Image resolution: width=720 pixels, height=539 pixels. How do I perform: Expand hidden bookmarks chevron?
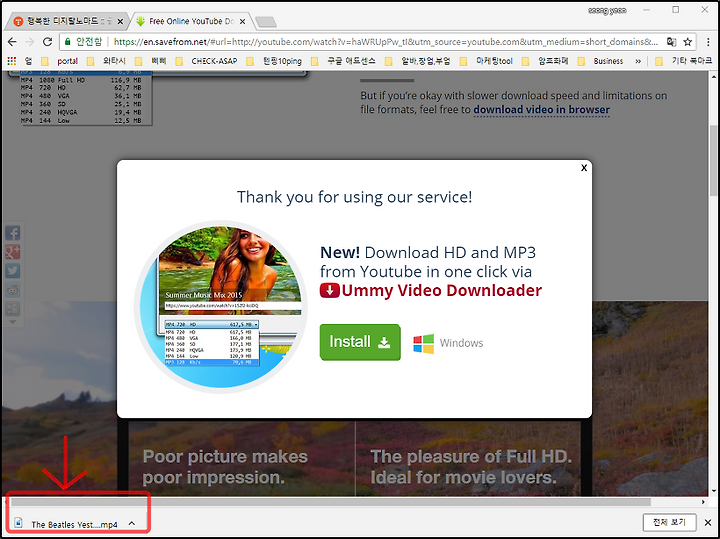[638, 61]
